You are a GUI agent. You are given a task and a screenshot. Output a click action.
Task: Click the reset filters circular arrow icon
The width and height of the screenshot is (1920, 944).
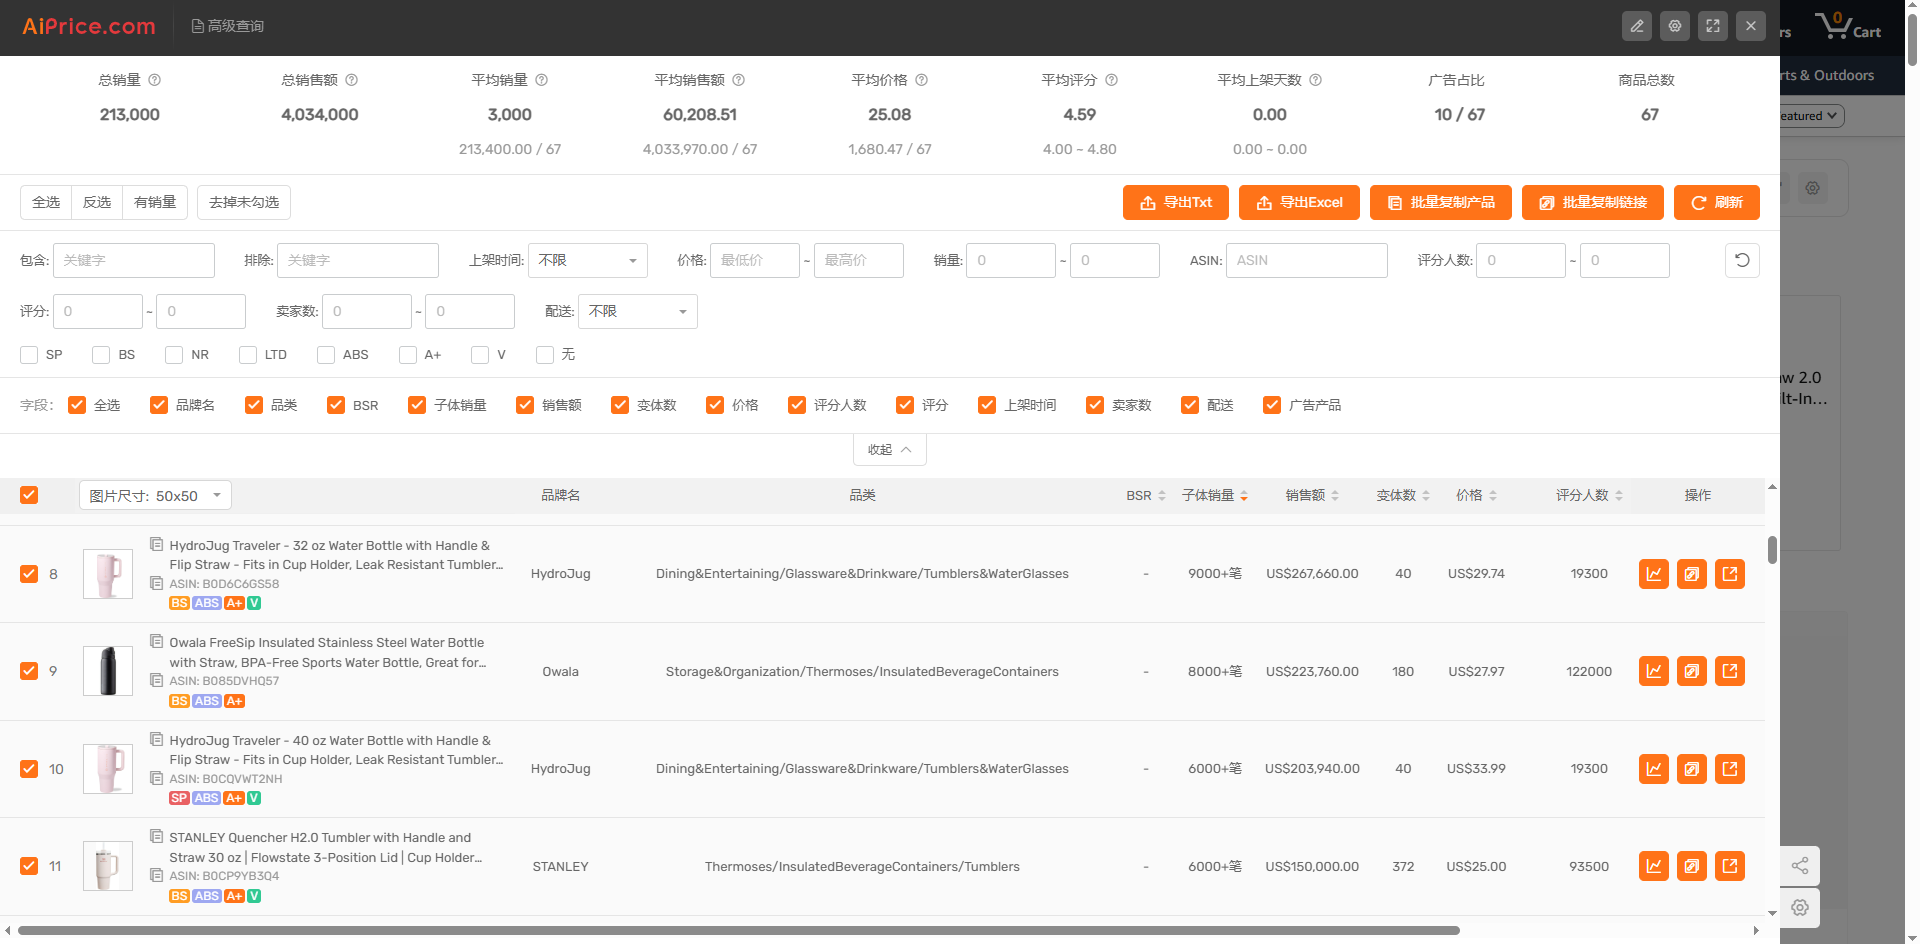pos(1742,260)
